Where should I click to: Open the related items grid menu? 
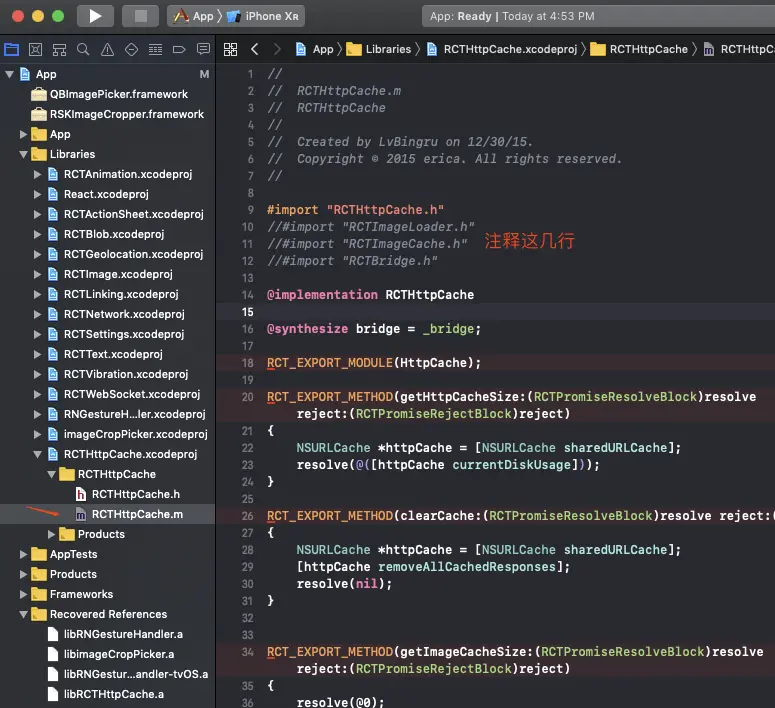[230, 49]
